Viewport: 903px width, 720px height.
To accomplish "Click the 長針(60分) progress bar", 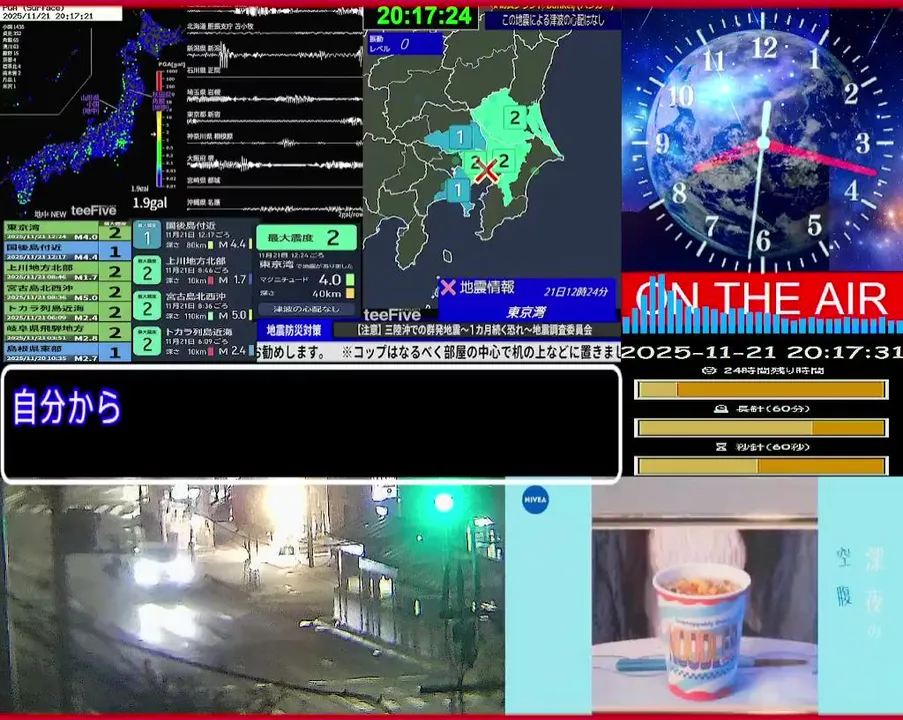I will pos(761,428).
